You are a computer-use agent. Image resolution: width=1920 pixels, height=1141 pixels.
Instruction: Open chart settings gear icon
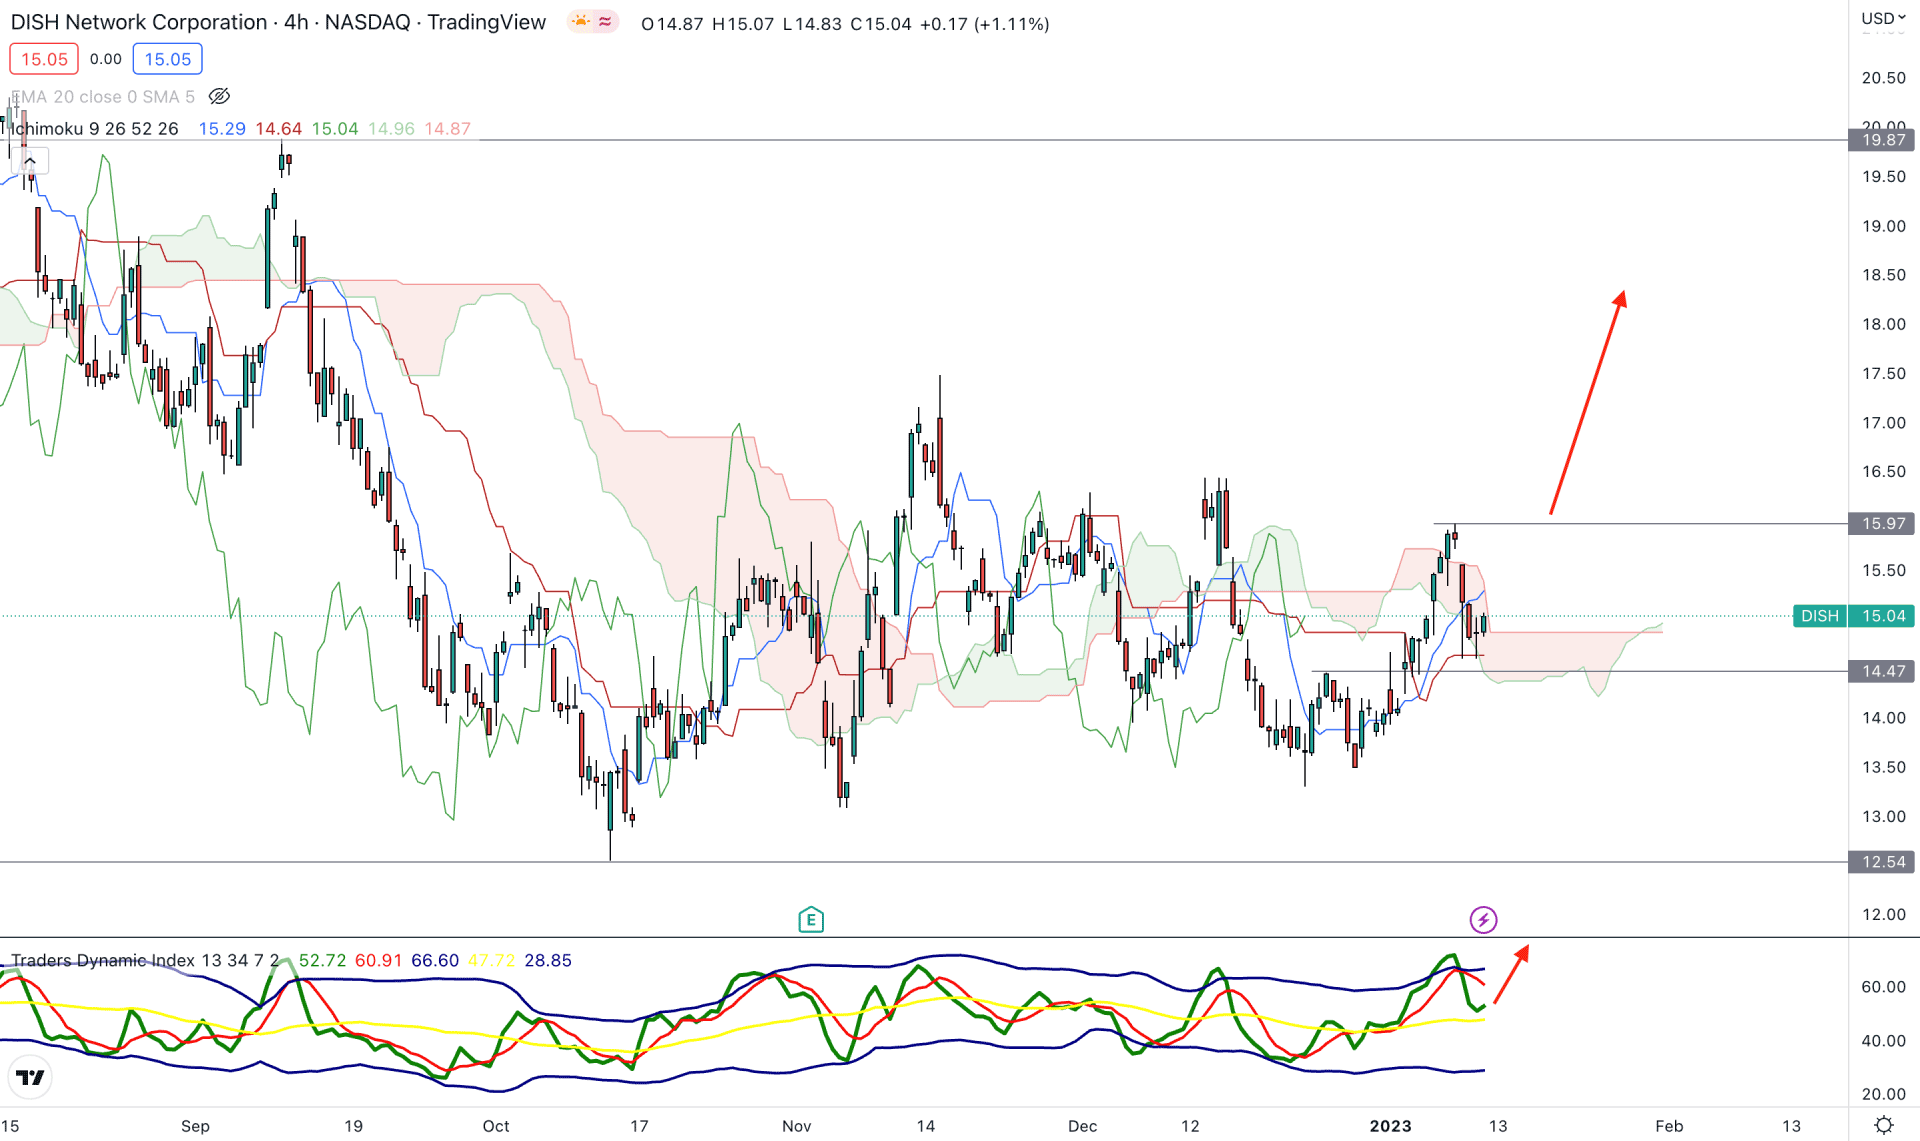(x=1883, y=1125)
